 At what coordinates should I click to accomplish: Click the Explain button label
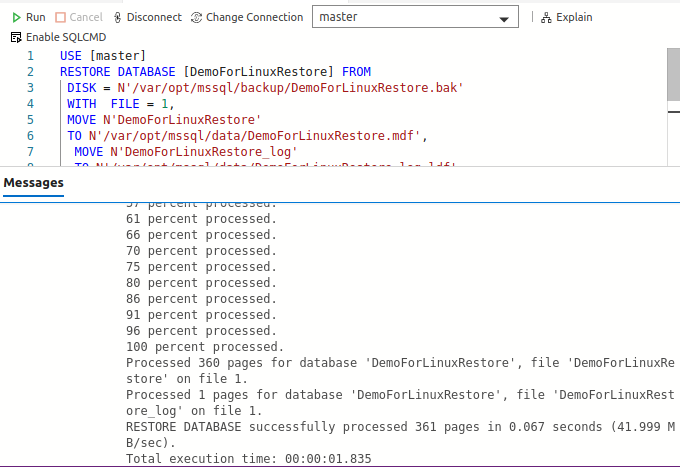pyautogui.click(x=574, y=17)
